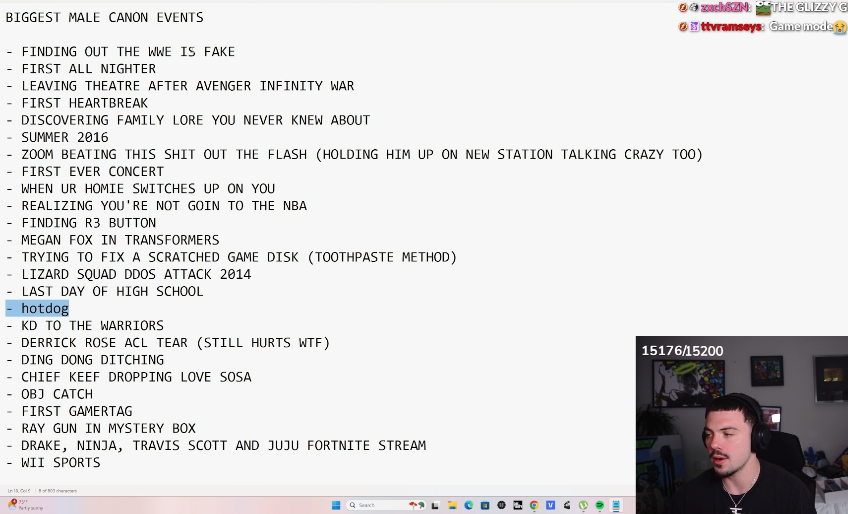
Task: Click the 15176/15200 goal counter on webcam
Action: tap(683, 351)
